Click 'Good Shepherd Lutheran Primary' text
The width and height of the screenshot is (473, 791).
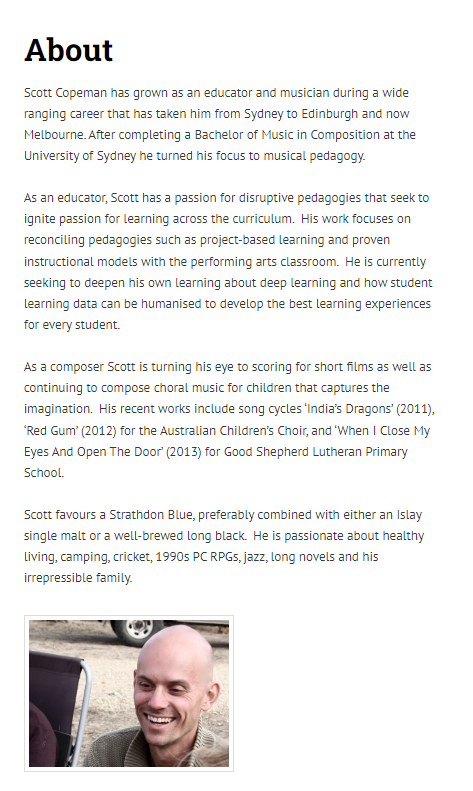coord(316,452)
